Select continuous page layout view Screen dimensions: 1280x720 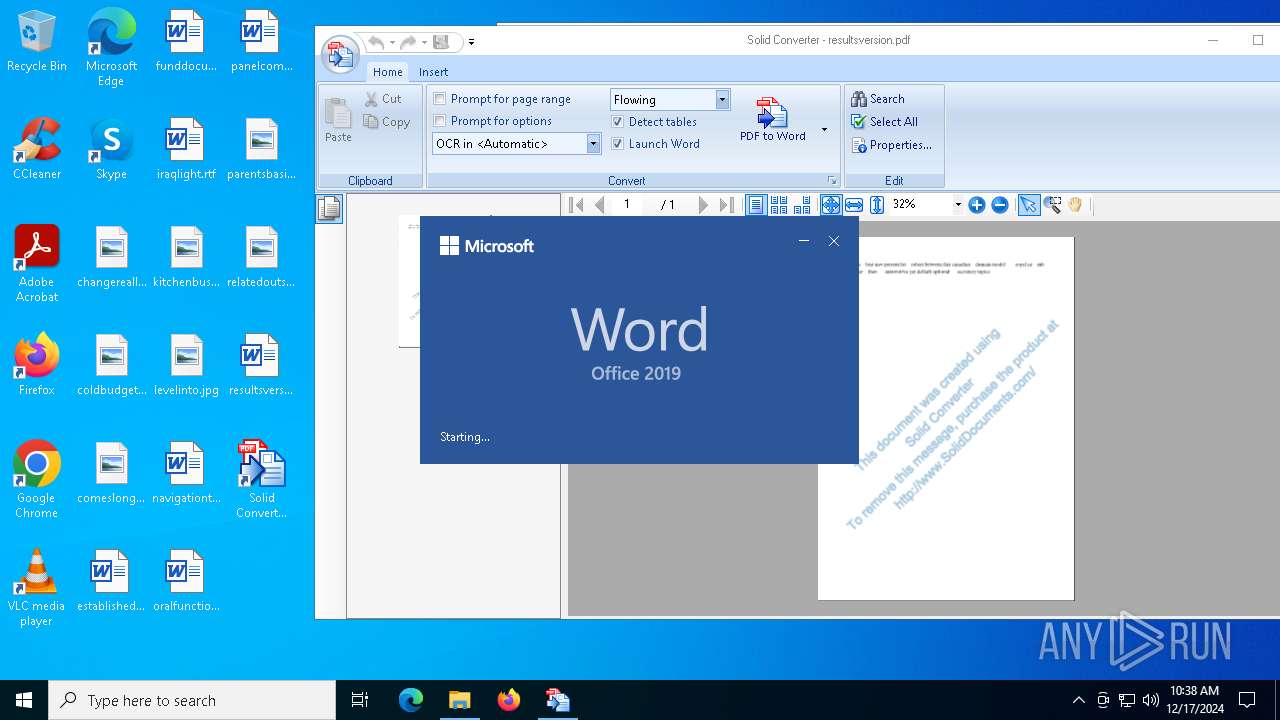[x=779, y=205]
